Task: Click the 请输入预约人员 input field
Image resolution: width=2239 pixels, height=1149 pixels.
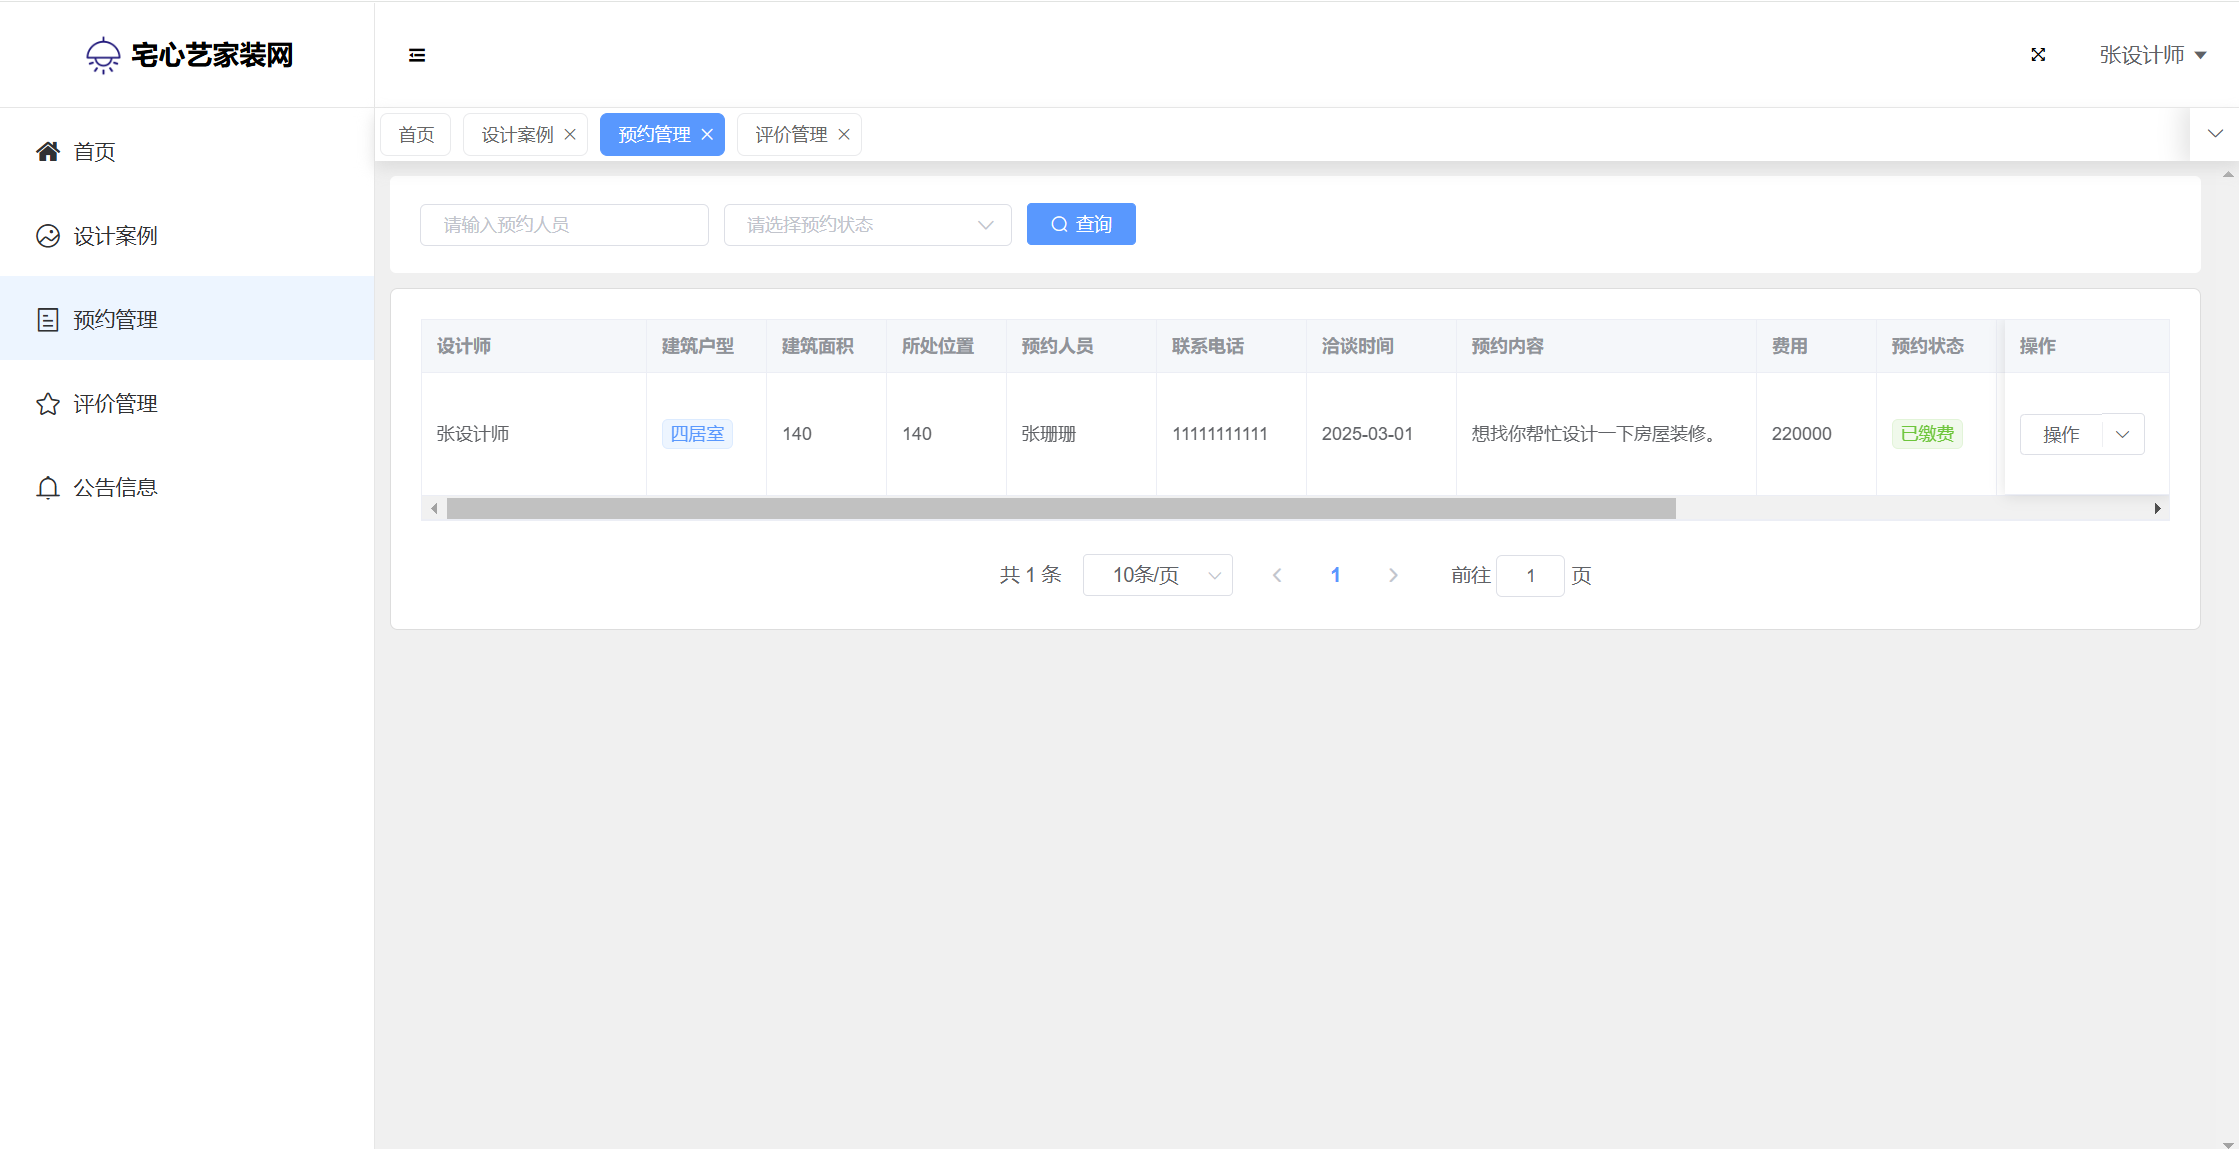Action: coord(564,225)
